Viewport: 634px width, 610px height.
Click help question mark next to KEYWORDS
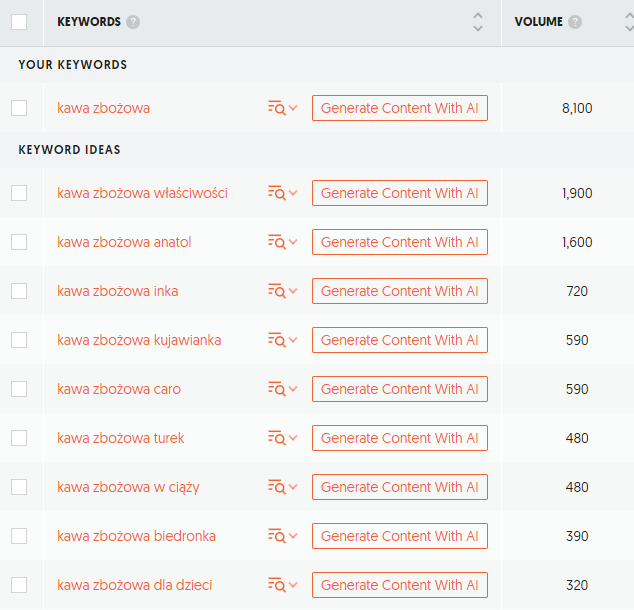[133, 22]
